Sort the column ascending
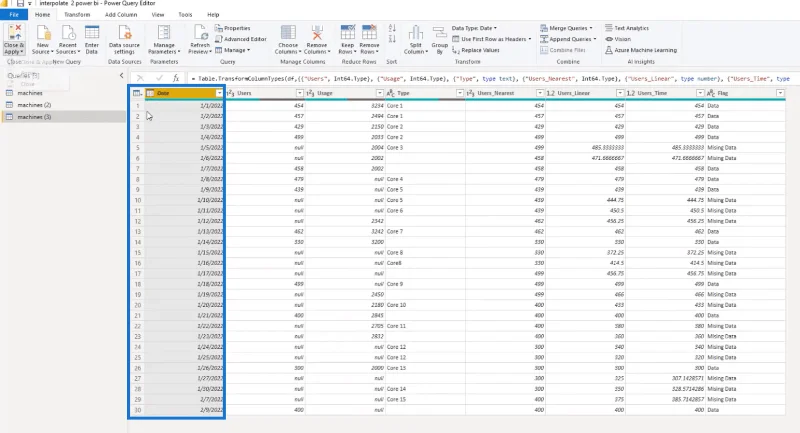The image size is (800, 433). point(392,28)
